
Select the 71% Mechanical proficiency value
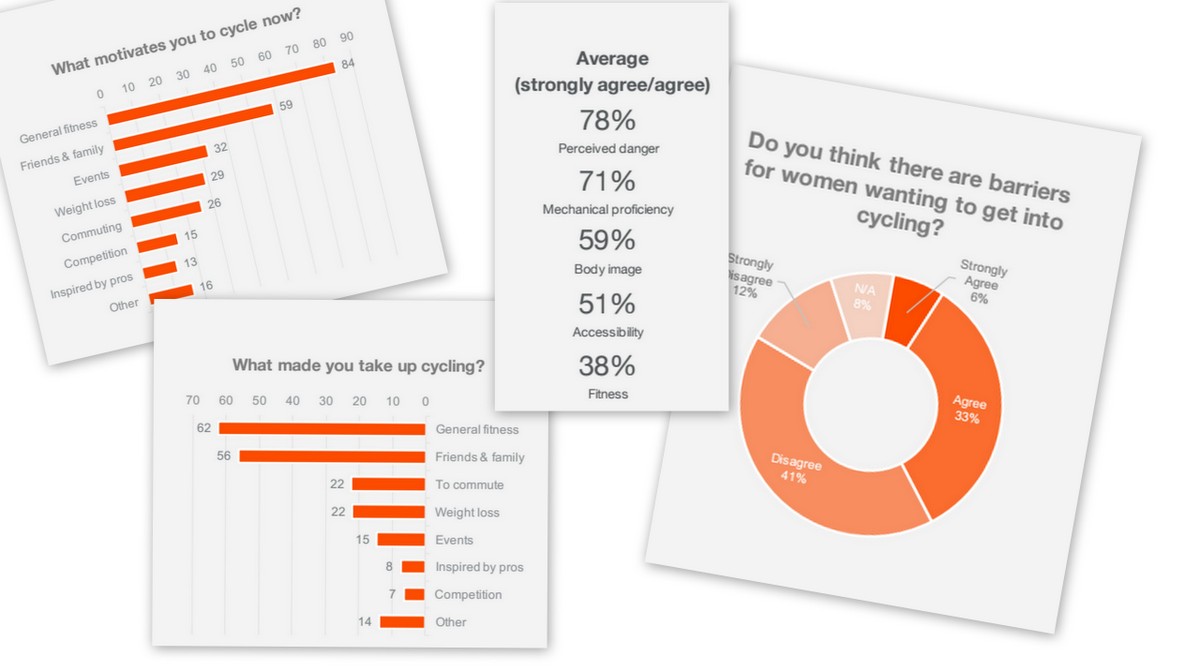coord(608,182)
